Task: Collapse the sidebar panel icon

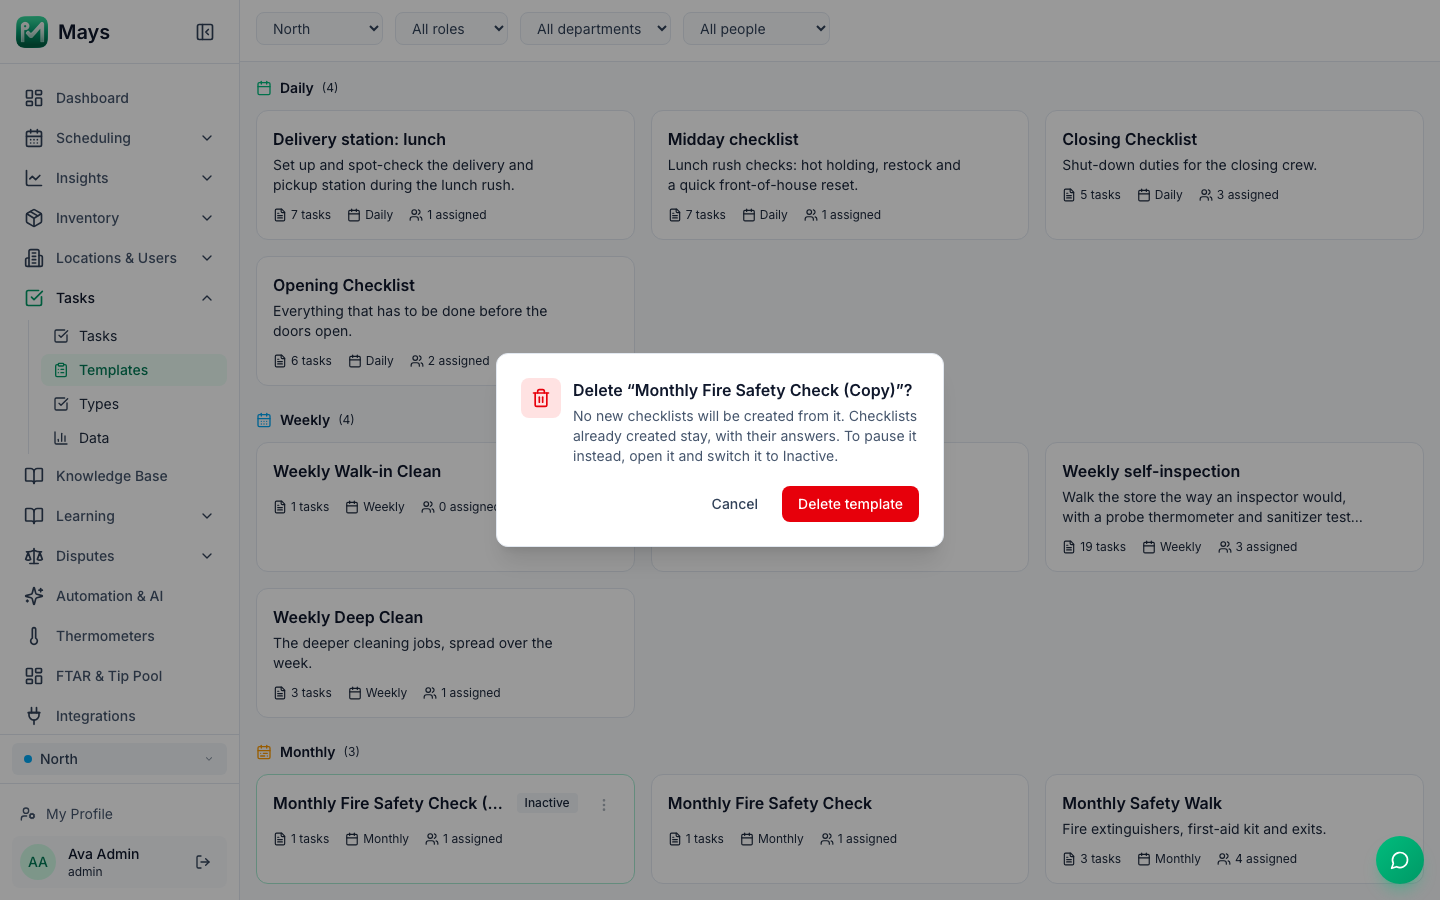Action: pos(205,32)
